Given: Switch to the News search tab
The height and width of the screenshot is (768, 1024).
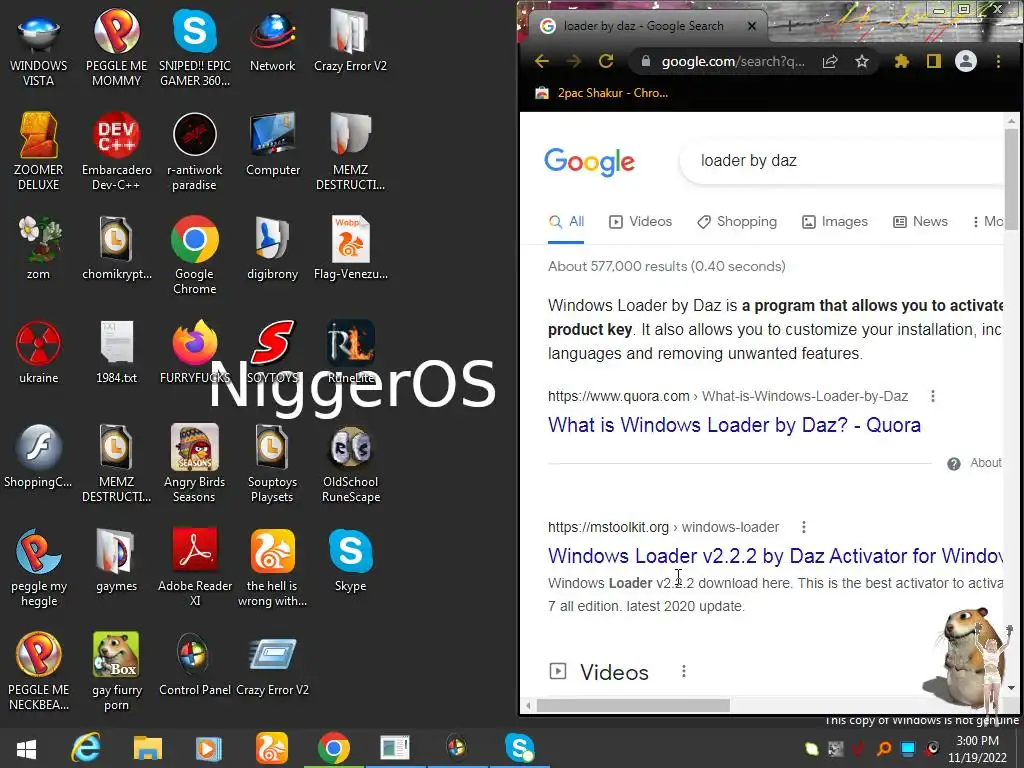Looking at the screenshot, I should click(920, 221).
